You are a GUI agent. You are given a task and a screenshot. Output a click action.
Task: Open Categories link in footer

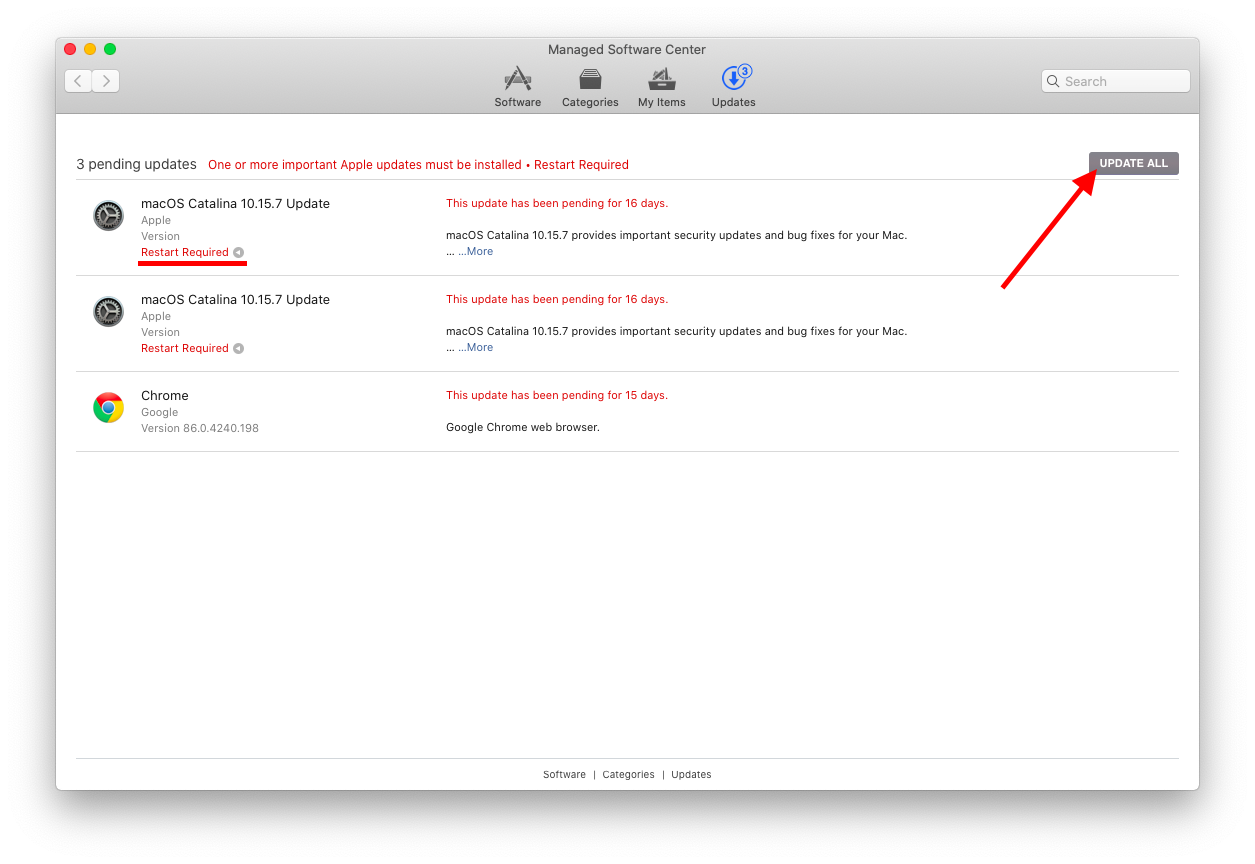628,775
